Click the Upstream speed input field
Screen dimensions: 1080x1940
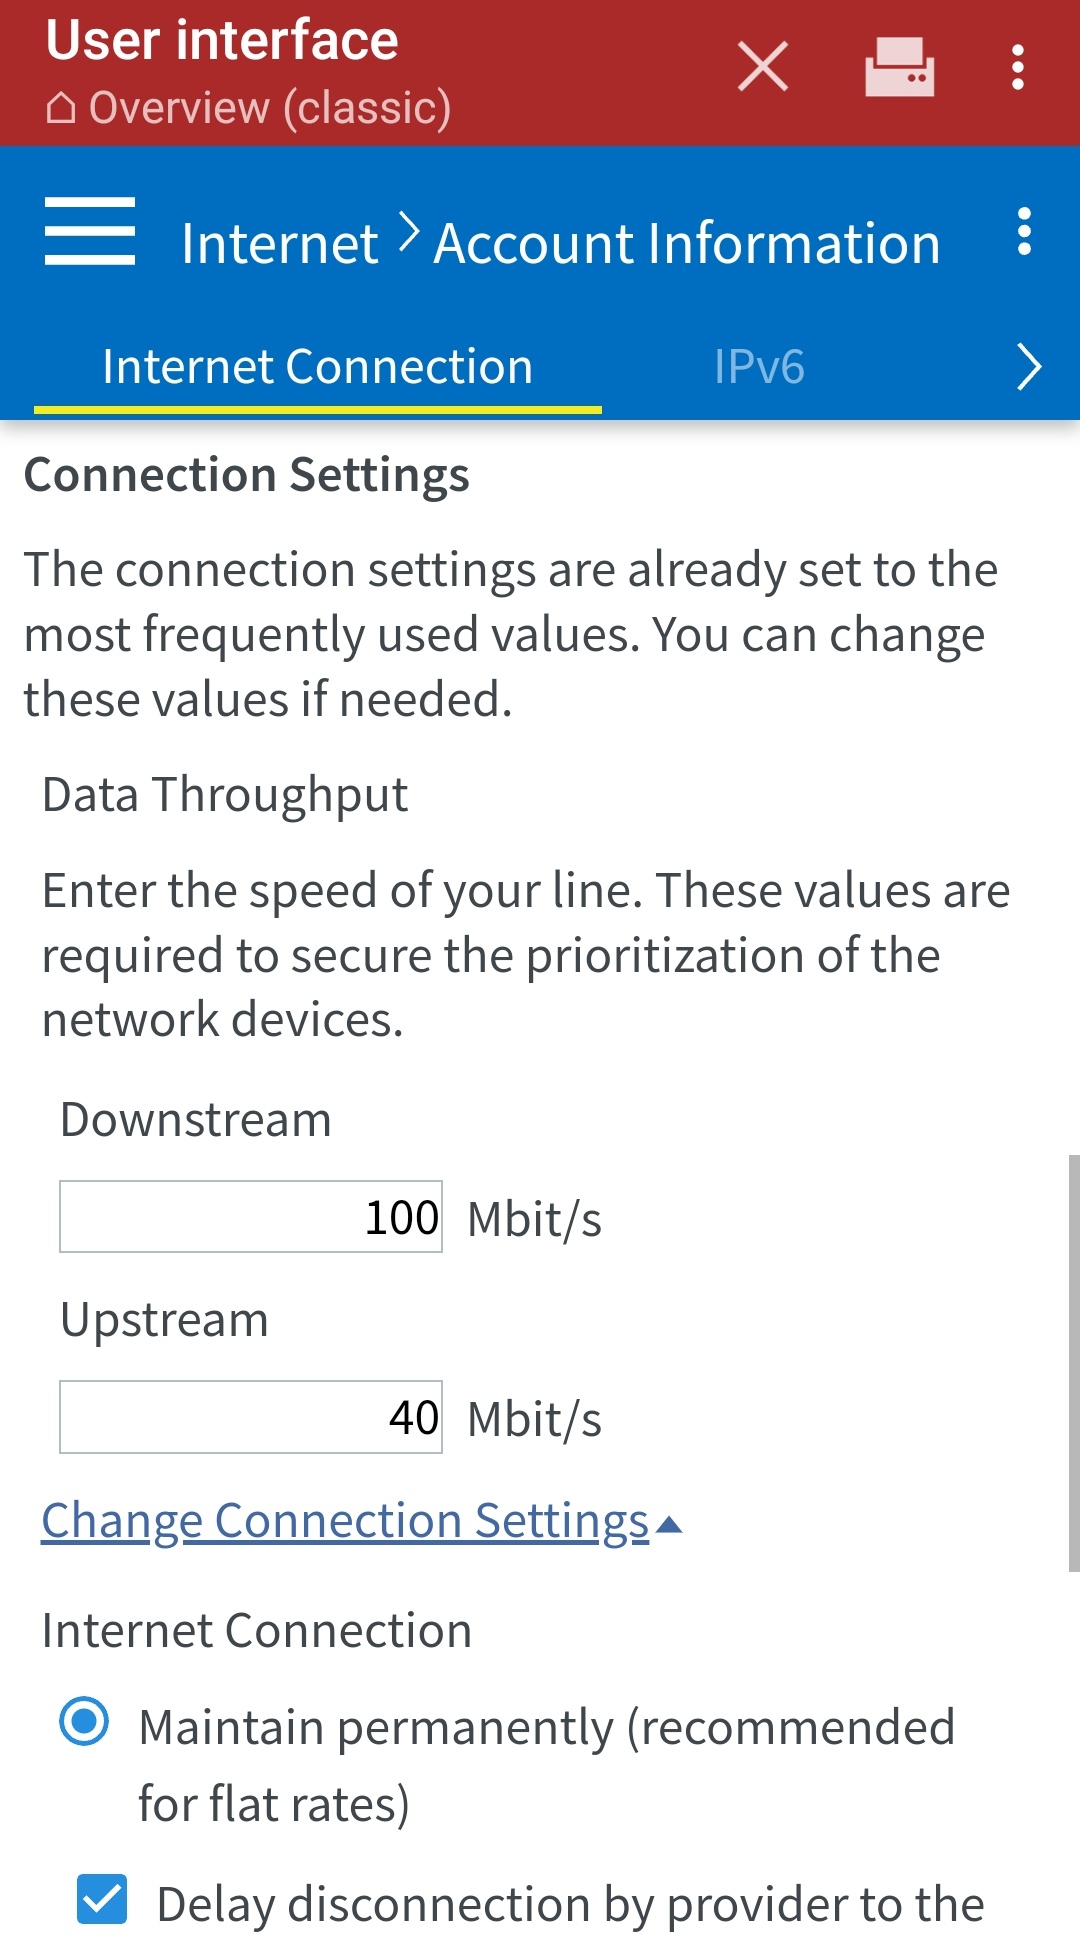point(251,1417)
